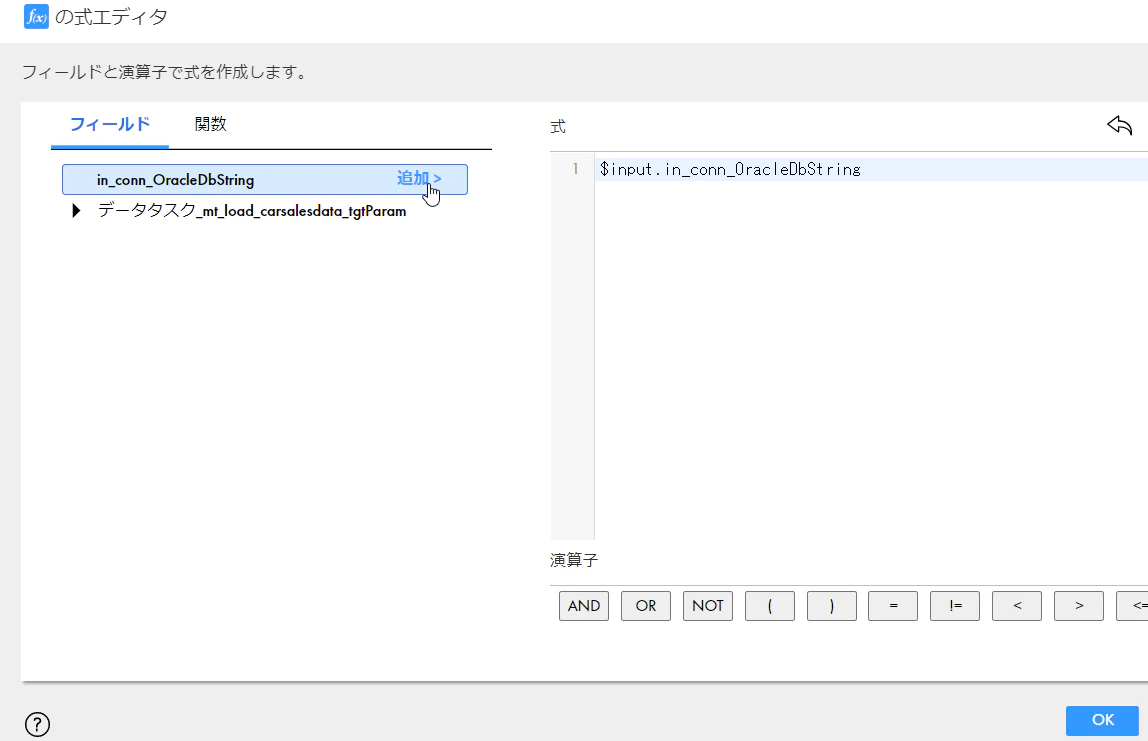
Task: Insert the AND operator
Action: click(584, 606)
